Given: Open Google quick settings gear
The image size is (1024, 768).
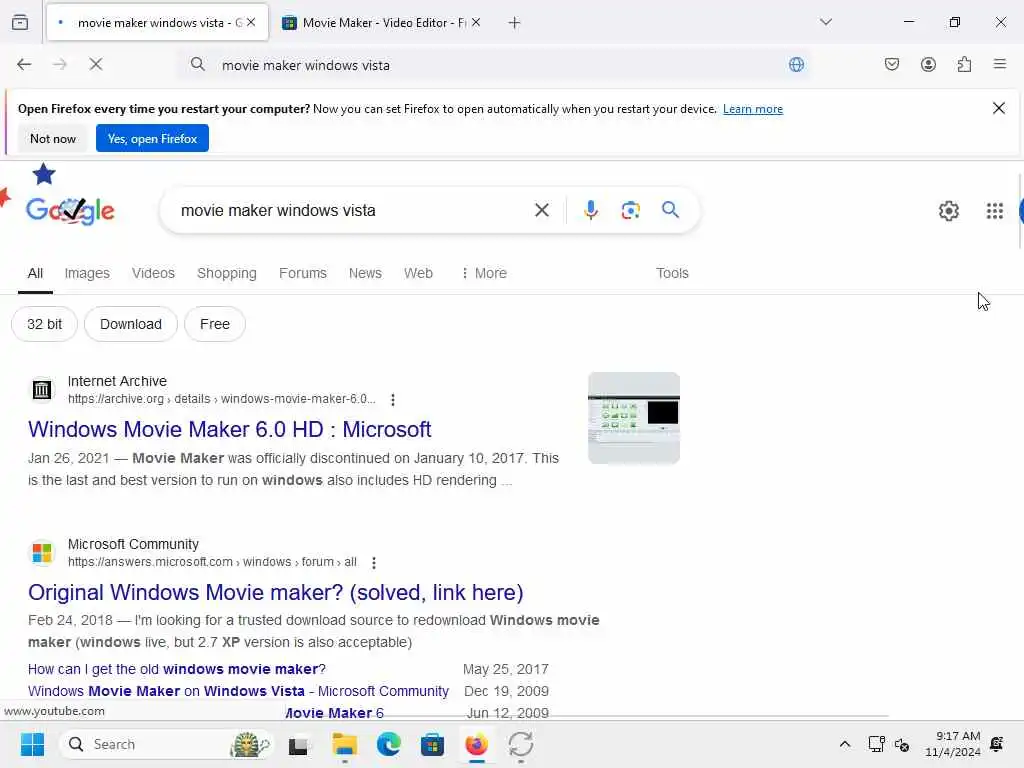Looking at the screenshot, I should tap(948, 211).
